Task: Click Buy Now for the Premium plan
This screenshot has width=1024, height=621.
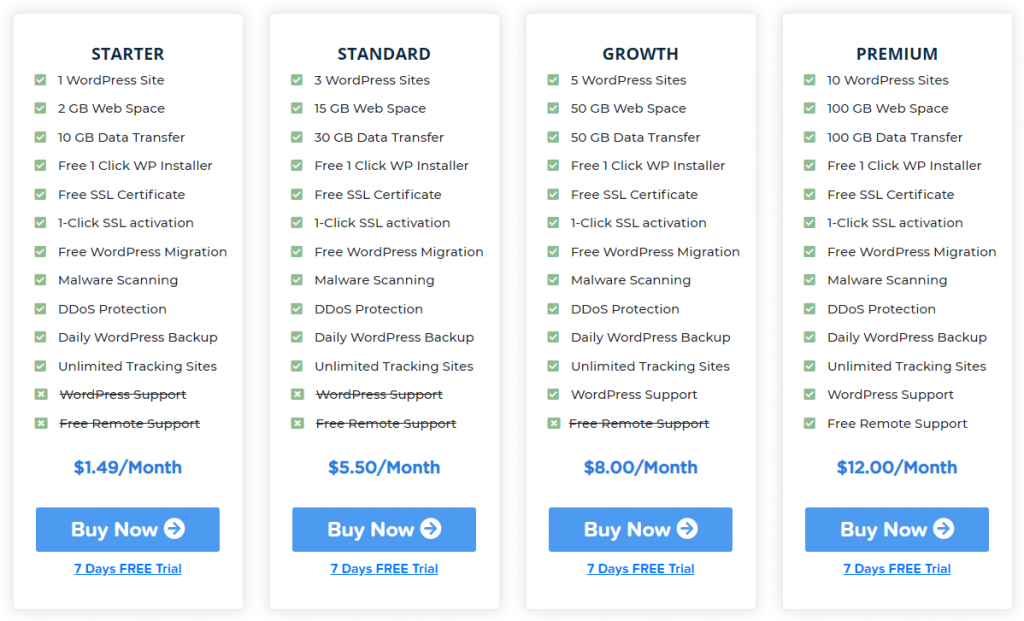Action: coord(897,529)
